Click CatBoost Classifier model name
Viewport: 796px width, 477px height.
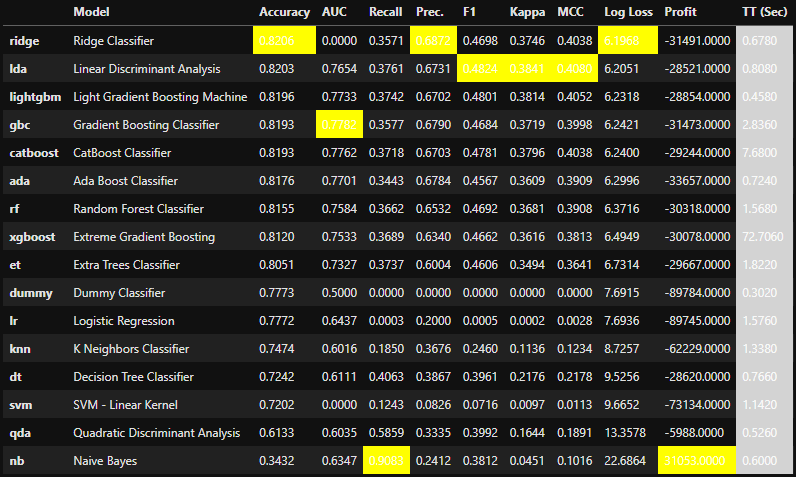pyautogui.click(x=122, y=153)
